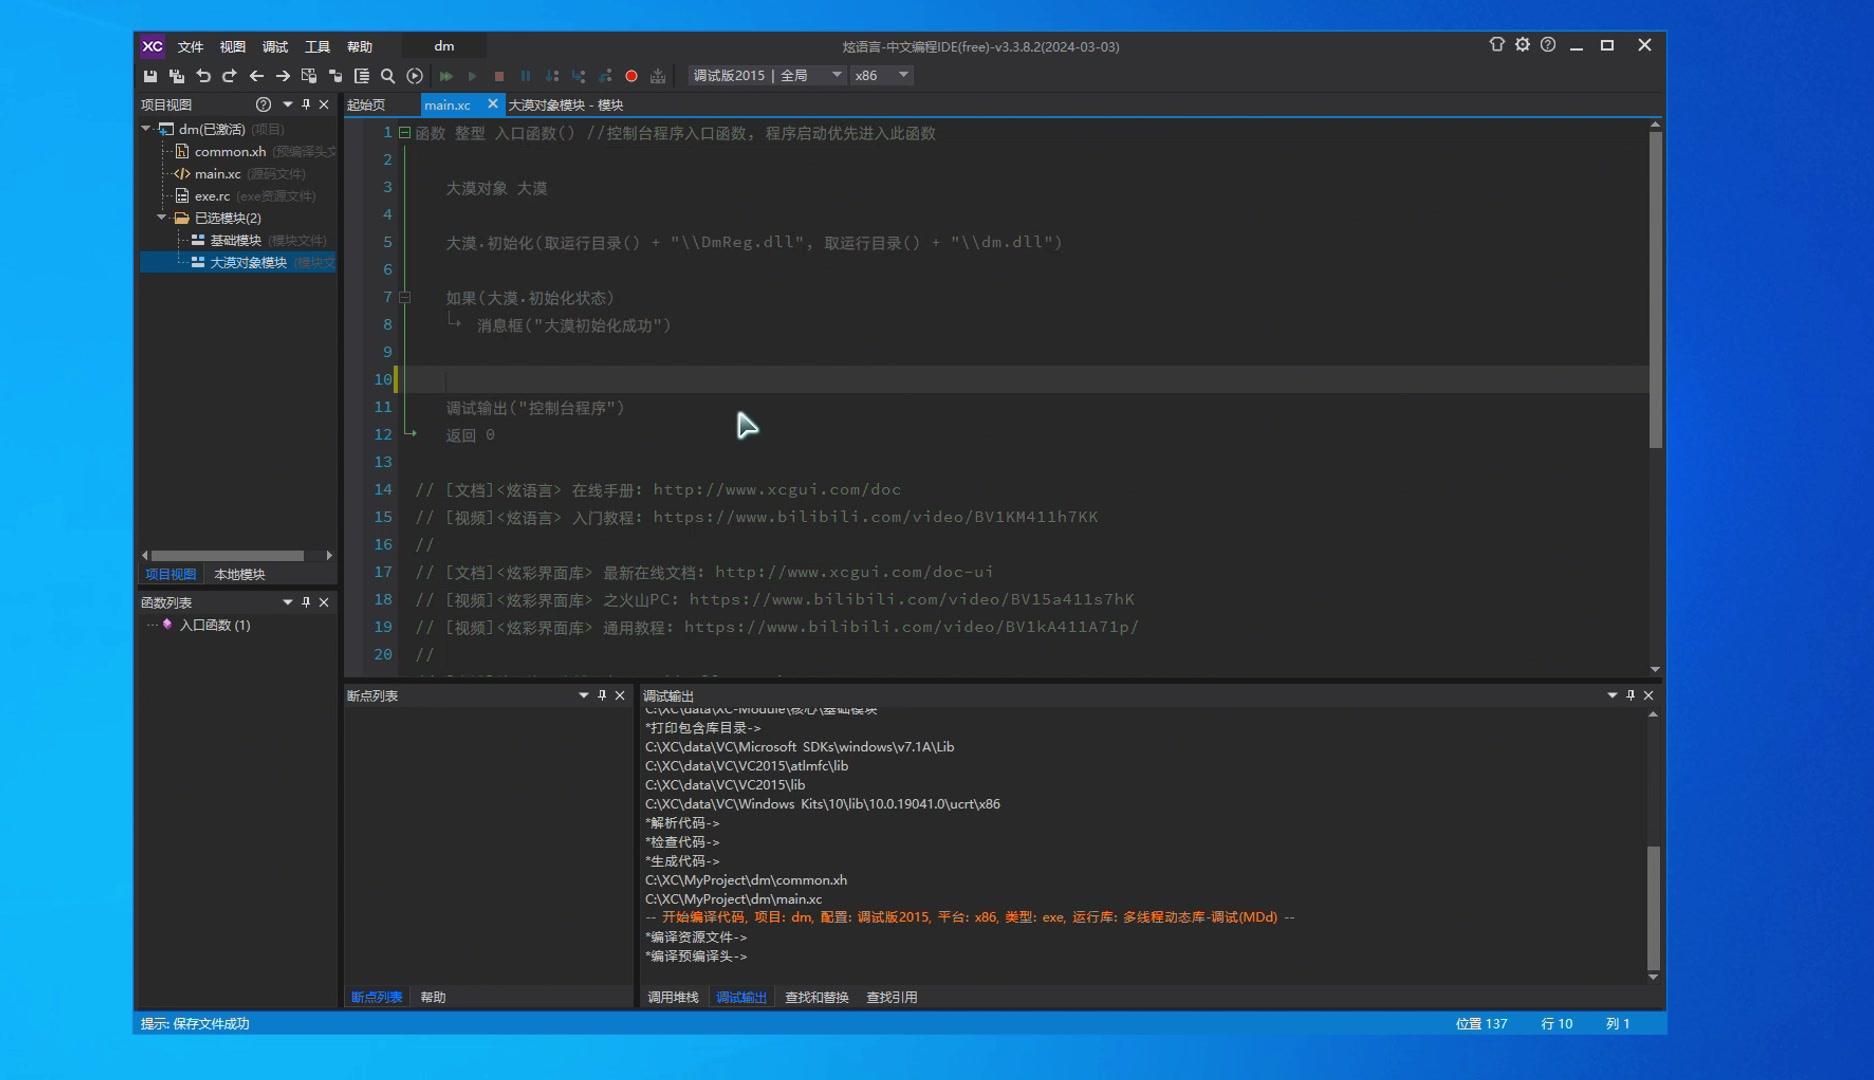Open the 项目视图 panel options arrow

pos(287,104)
